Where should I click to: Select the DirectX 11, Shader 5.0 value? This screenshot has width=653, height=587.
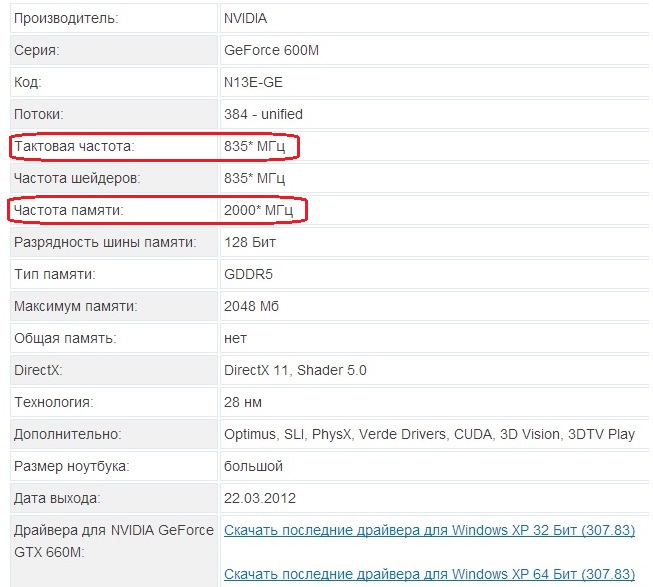pyautogui.click(x=295, y=370)
